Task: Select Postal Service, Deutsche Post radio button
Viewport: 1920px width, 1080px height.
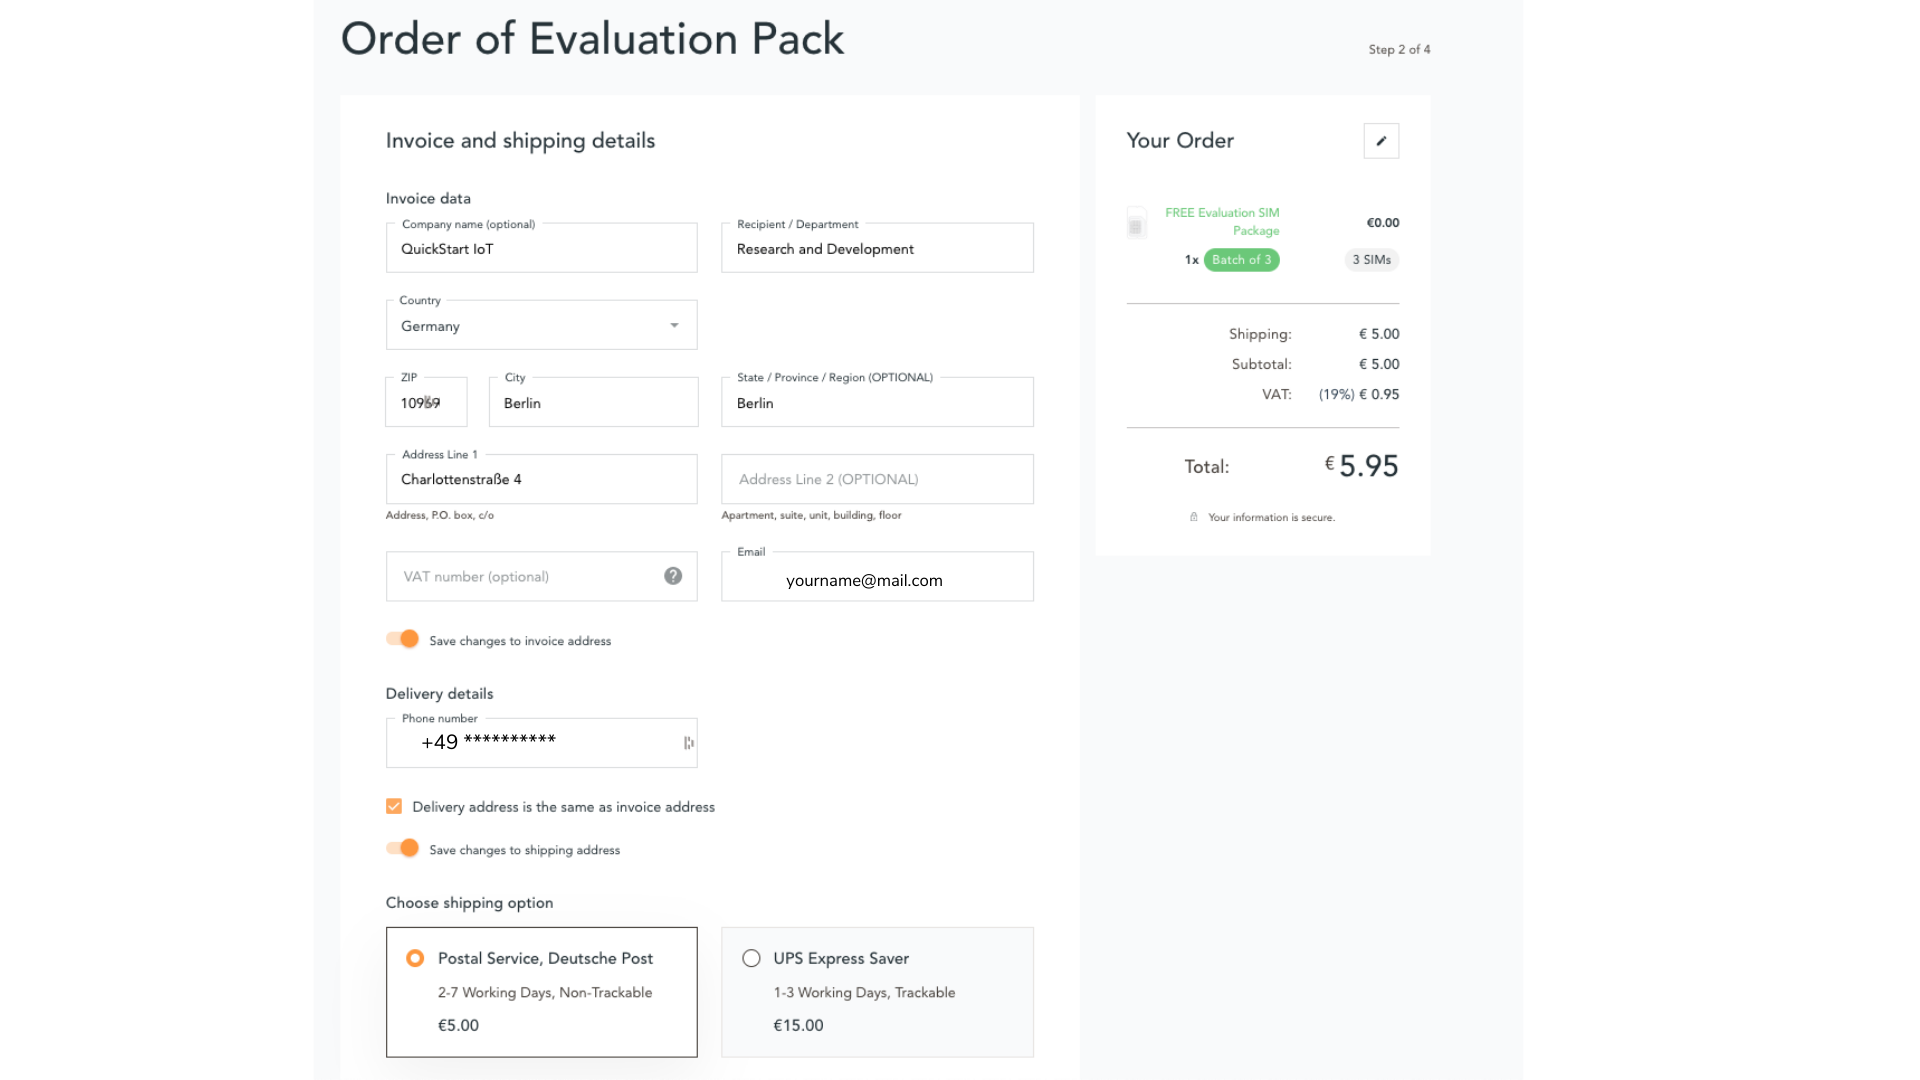Action: click(415, 958)
